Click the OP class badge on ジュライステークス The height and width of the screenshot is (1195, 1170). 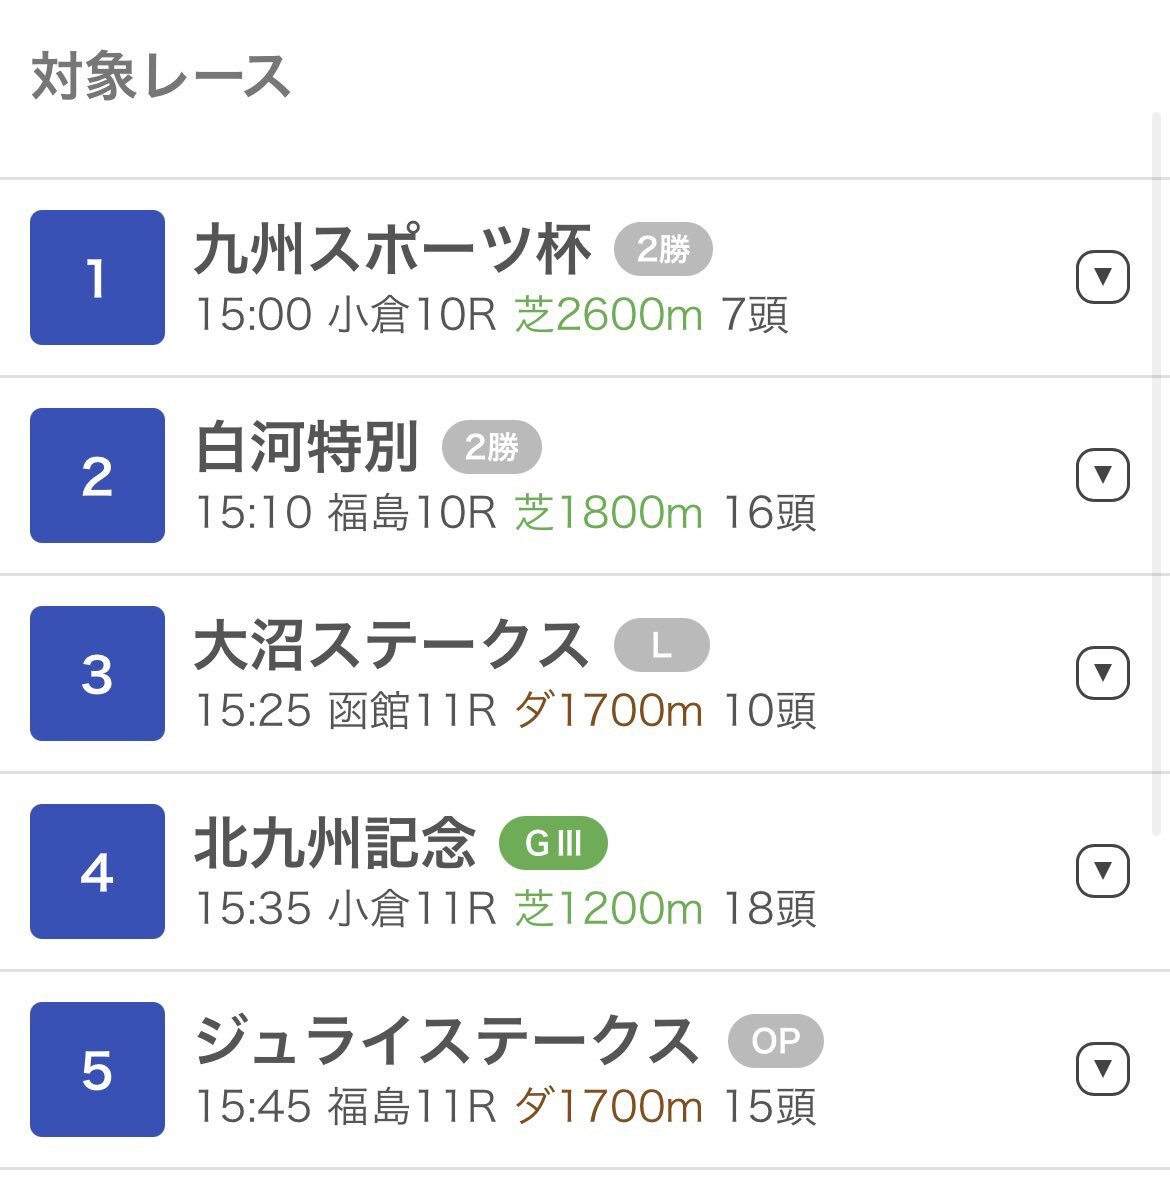click(x=776, y=1041)
